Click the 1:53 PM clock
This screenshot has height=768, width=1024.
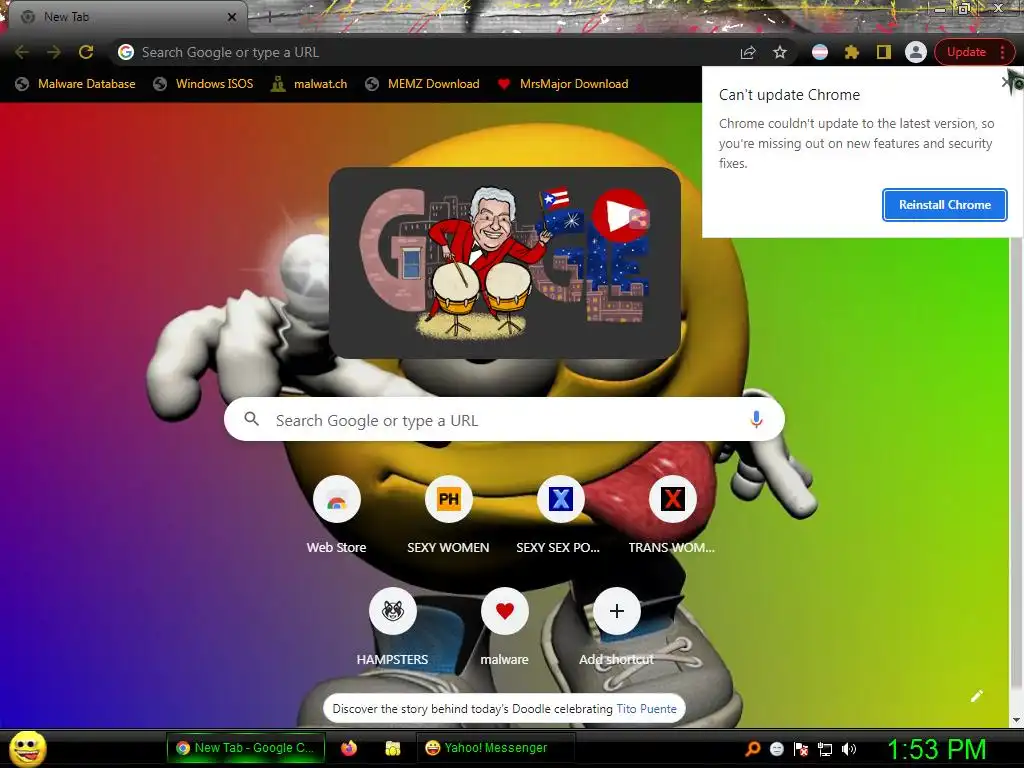(936, 749)
